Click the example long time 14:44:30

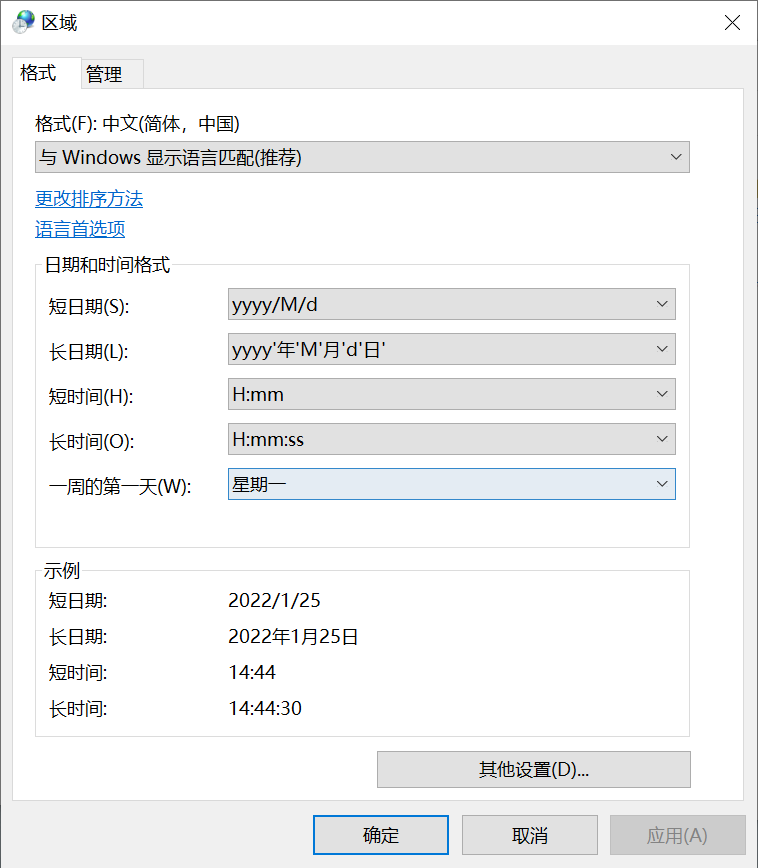click(265, 708)
